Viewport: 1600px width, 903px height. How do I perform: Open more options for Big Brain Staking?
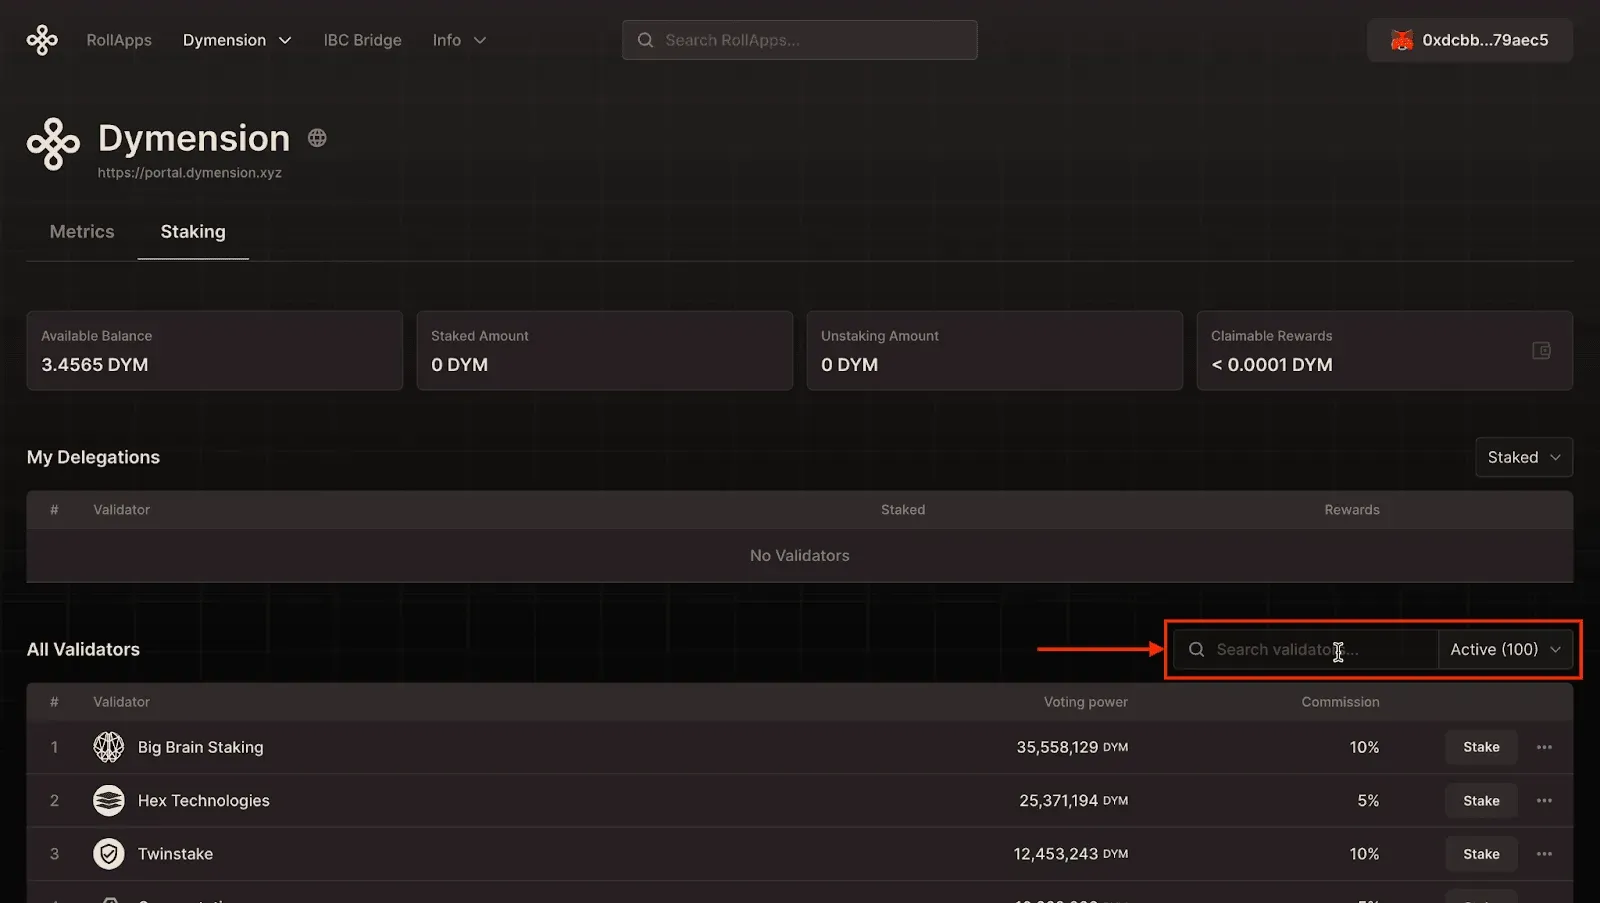1544,747
